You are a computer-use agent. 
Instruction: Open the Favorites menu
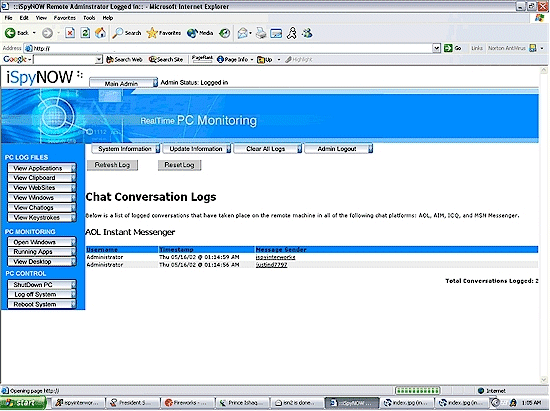tap(65, 18)
